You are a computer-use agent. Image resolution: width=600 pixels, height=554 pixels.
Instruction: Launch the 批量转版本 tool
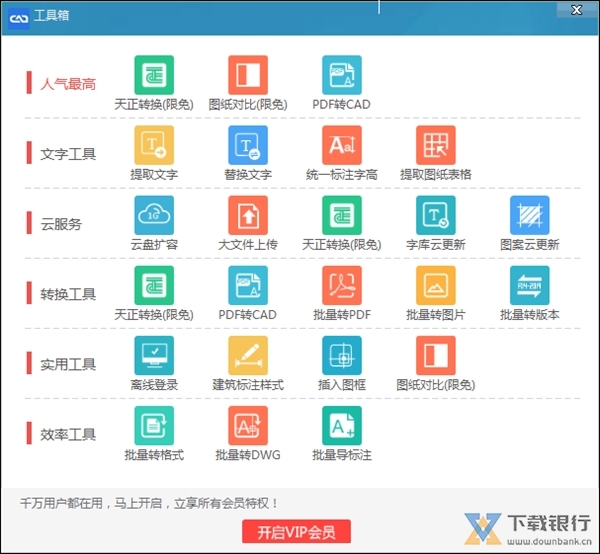click(x=530, y=285)
